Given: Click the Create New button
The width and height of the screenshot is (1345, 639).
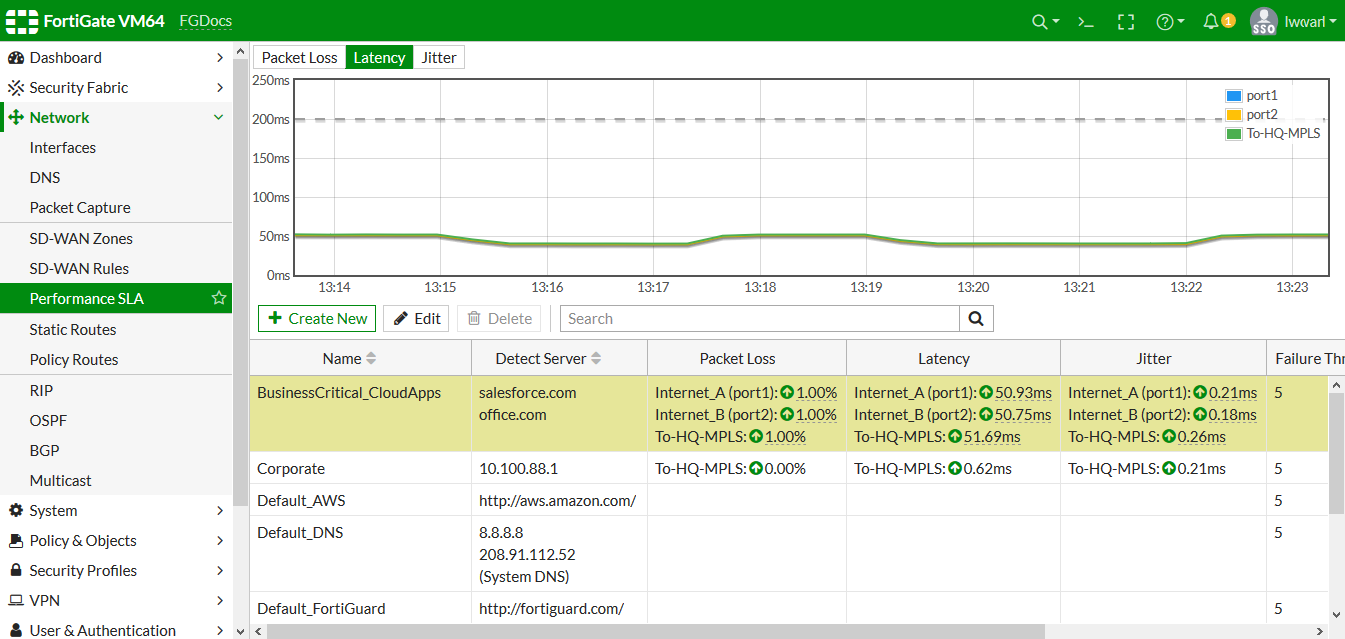Looking at the screenshot, I should pos(316,318).
